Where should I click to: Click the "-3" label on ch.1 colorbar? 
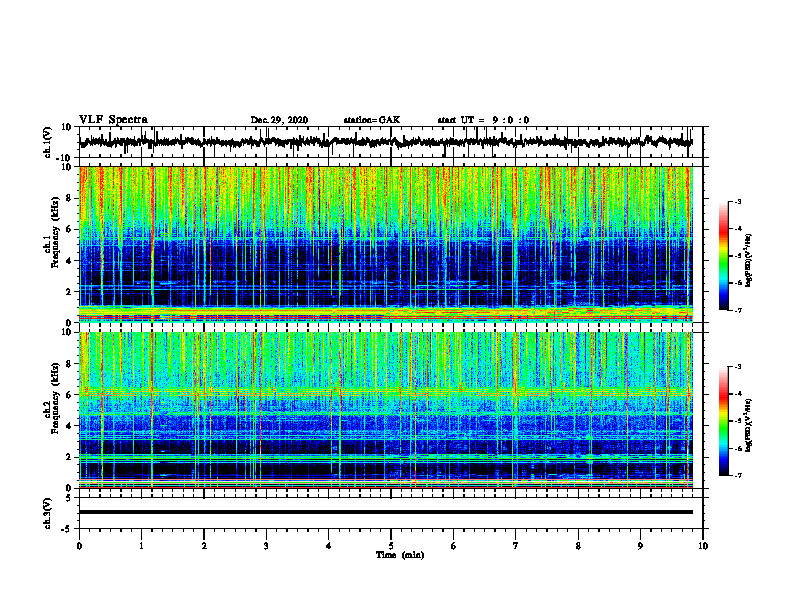737,202
